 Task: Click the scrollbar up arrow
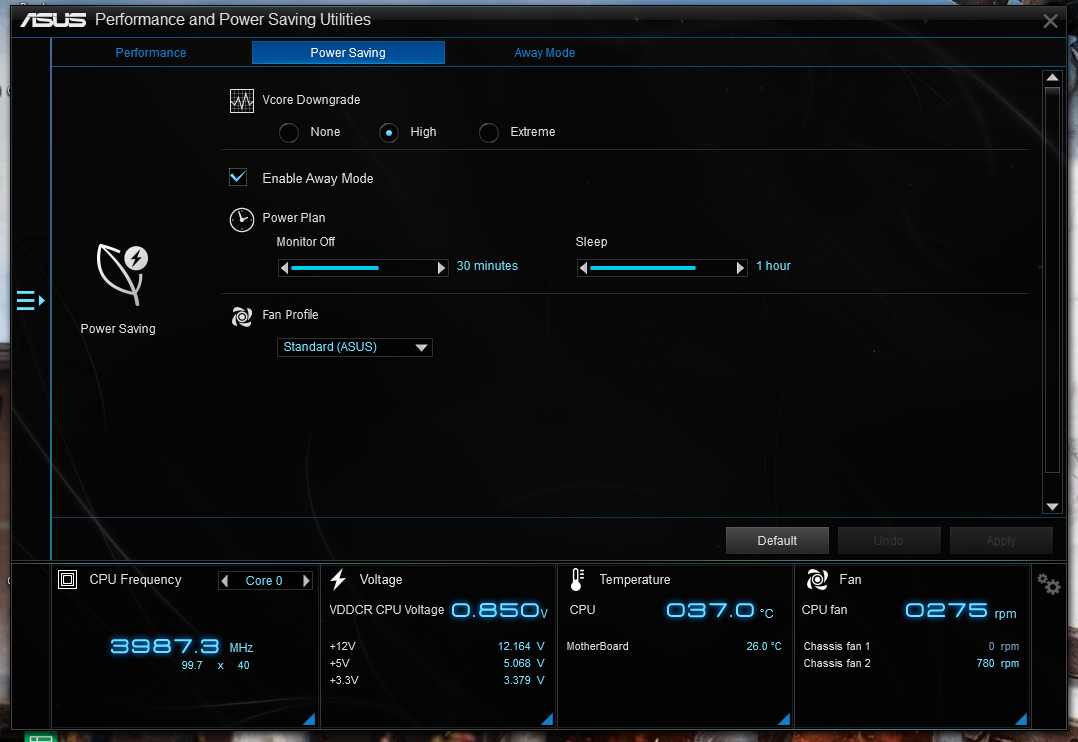click(x=1052, y=77)
